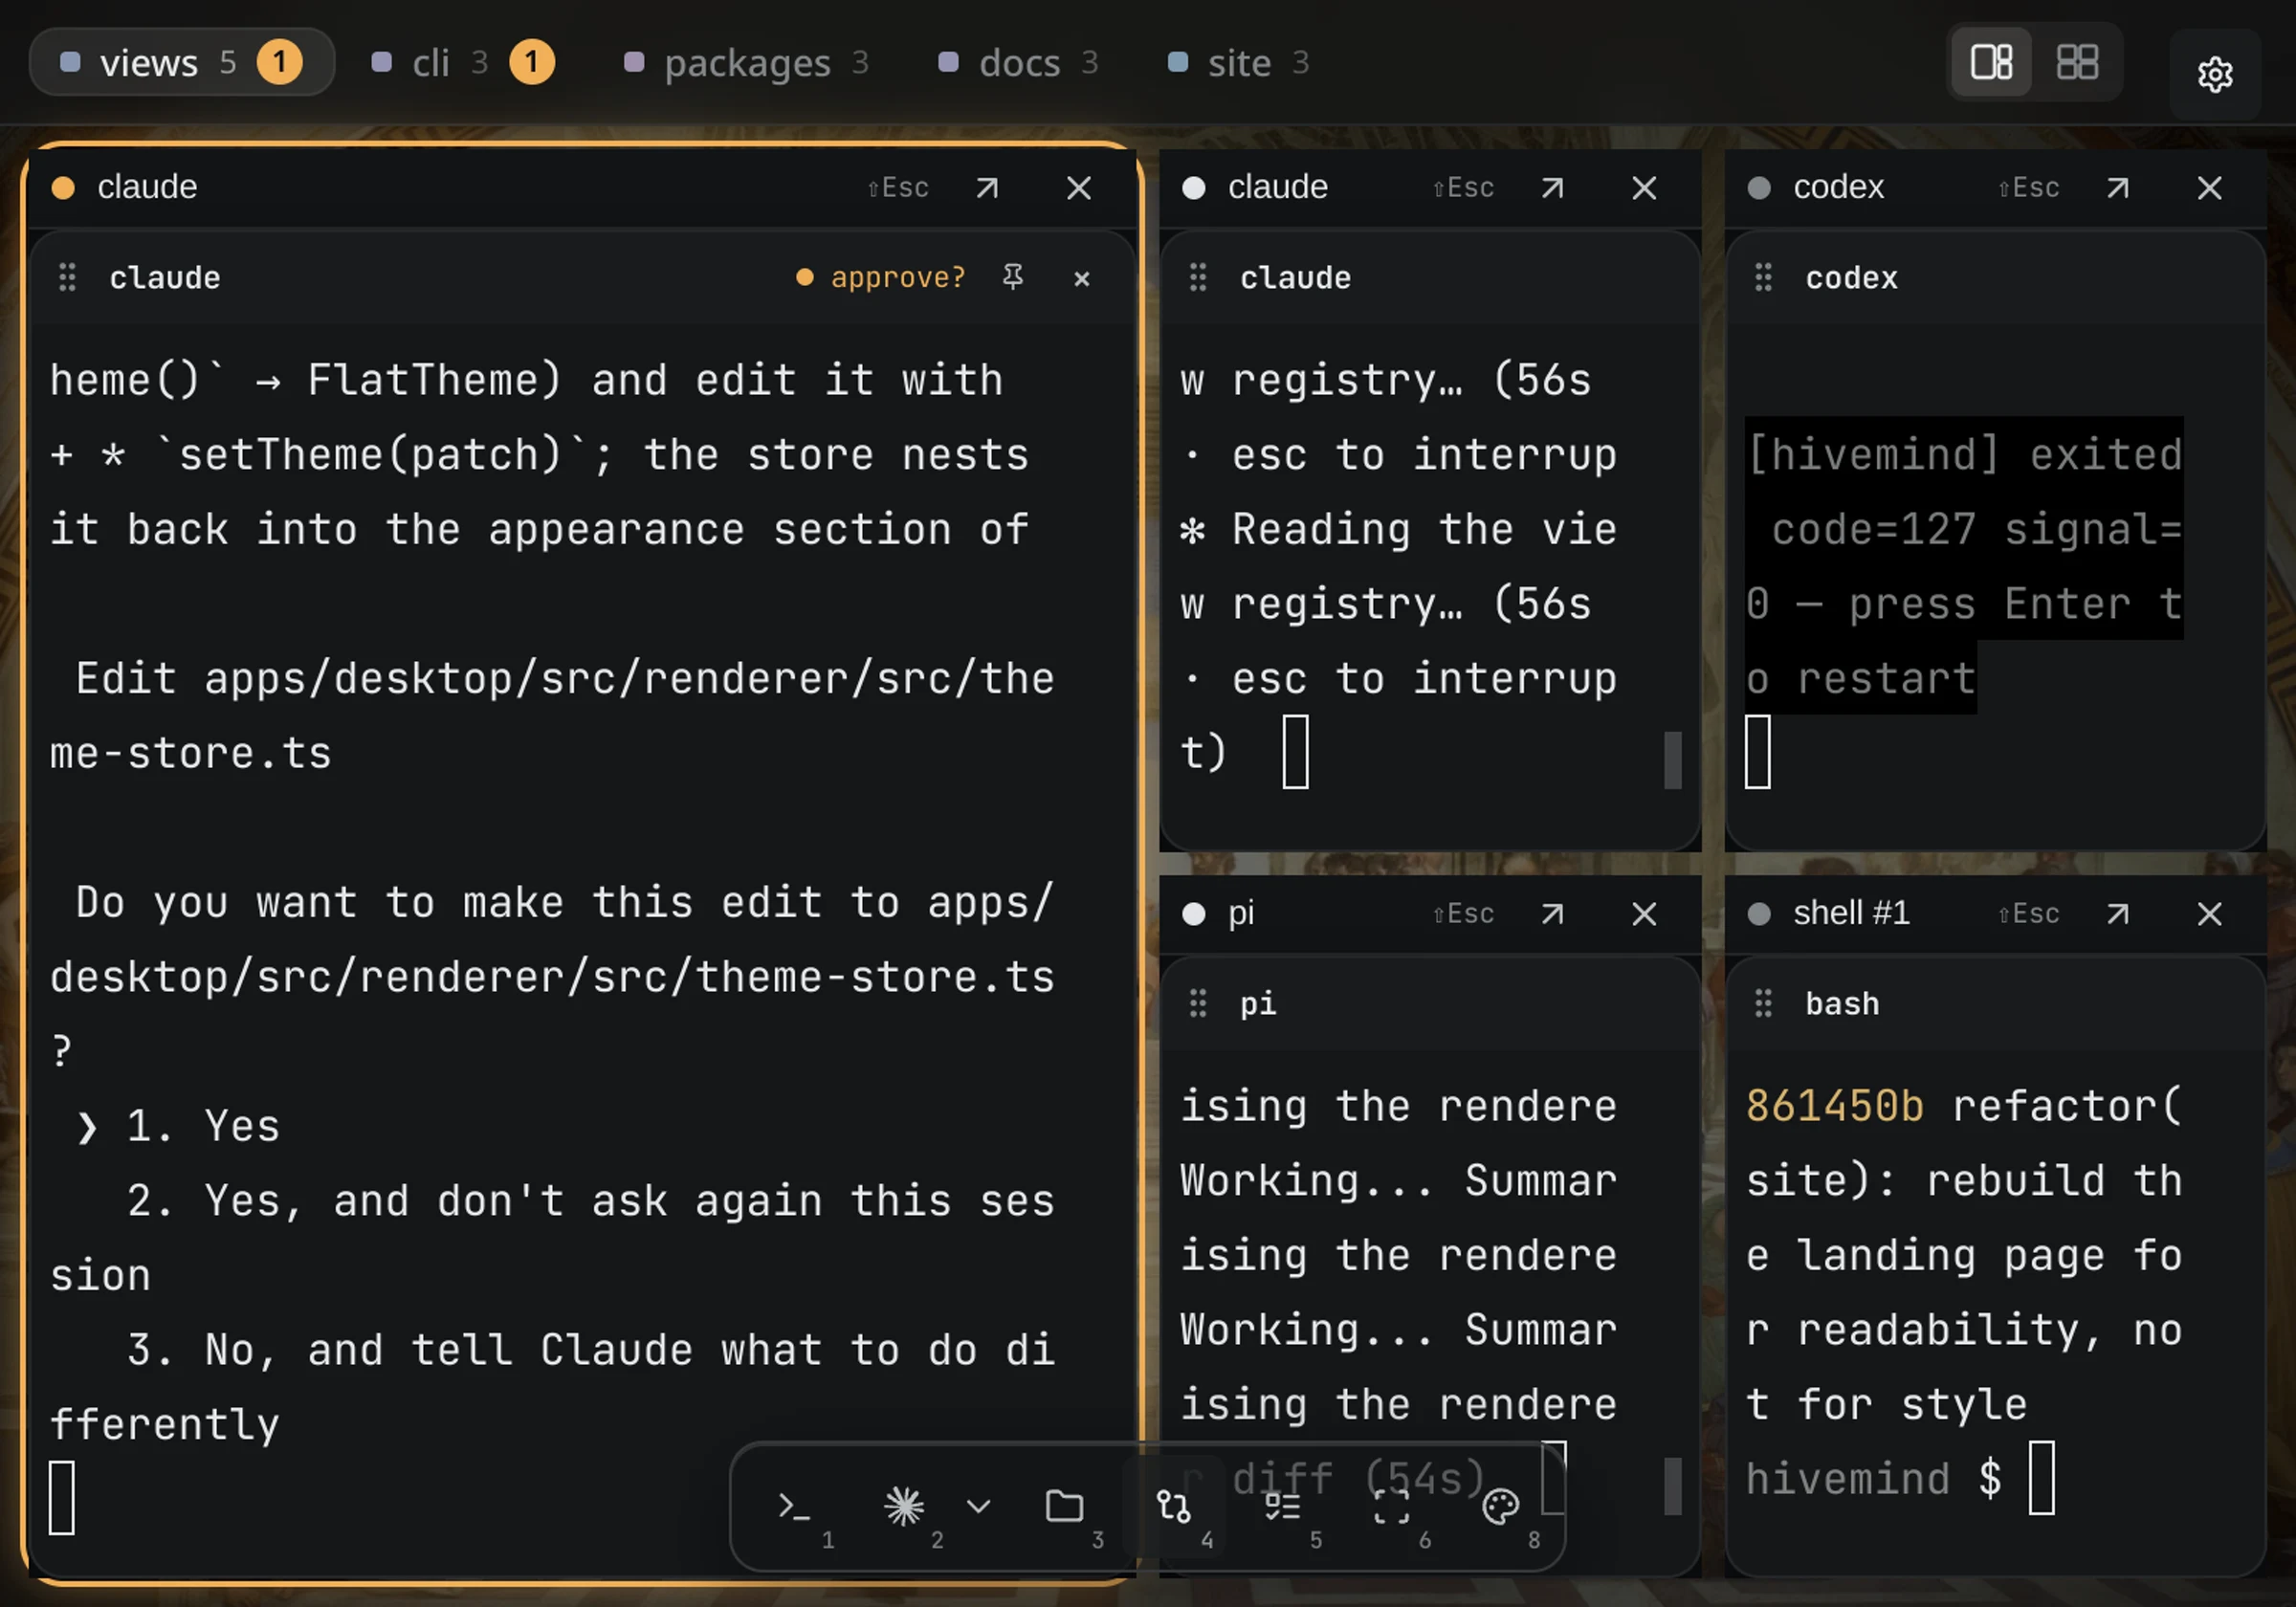
Task: Toggle focus frame icon in the dock
Action: coord(1391,1506)
